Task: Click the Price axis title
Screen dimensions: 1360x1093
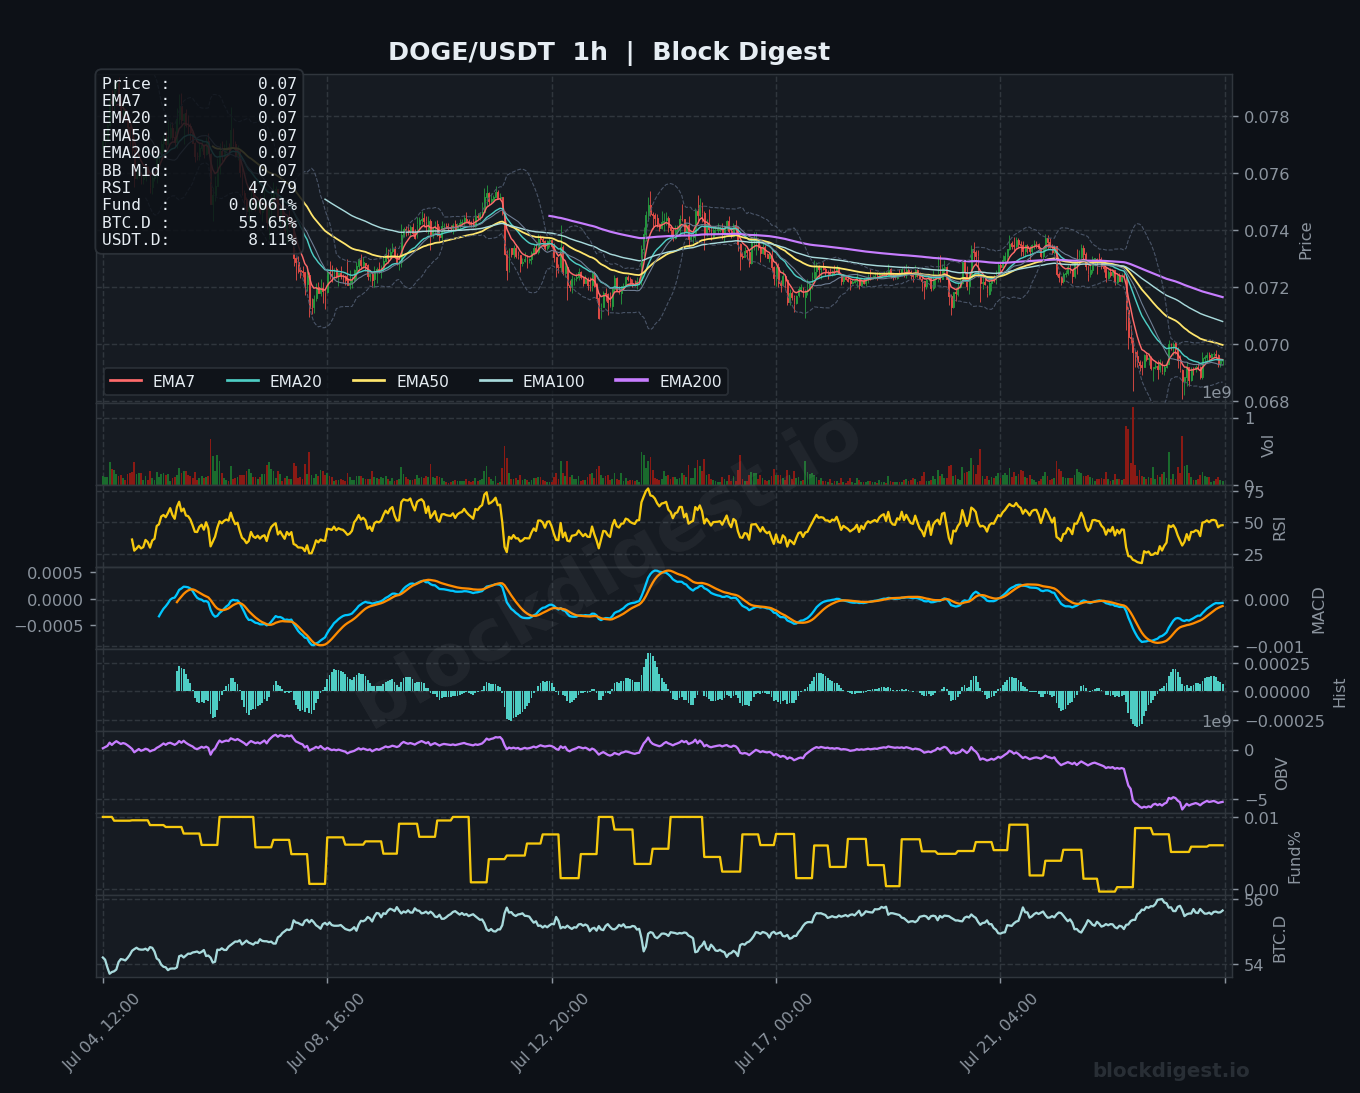Action: coord(1306,241)
